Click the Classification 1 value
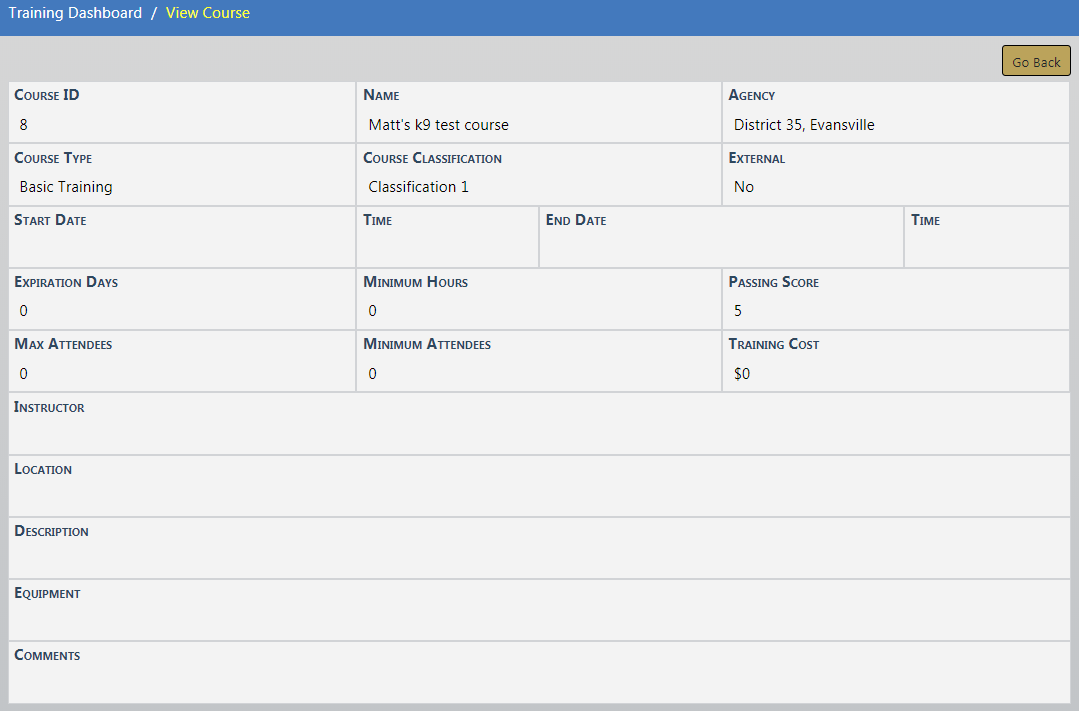 (418, 187)
